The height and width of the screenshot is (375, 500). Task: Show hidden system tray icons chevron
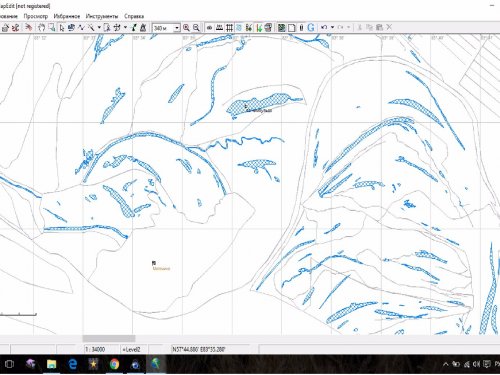point(446,364)
